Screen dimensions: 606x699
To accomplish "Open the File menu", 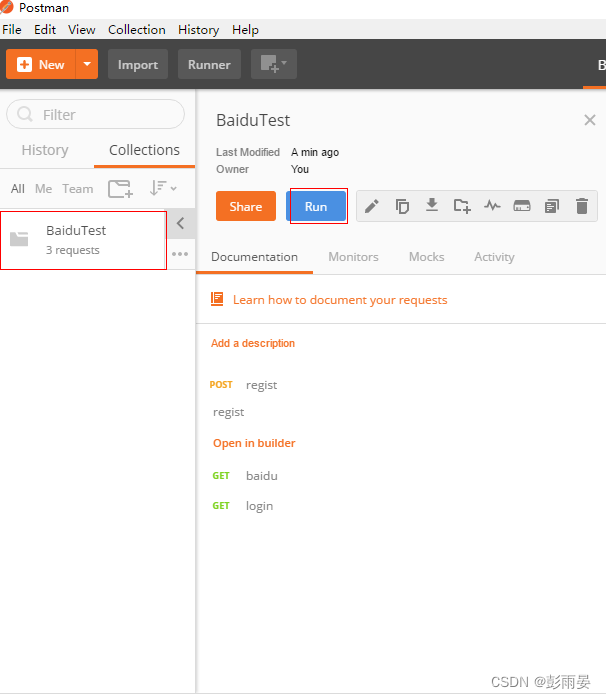I will click(12, 29).
